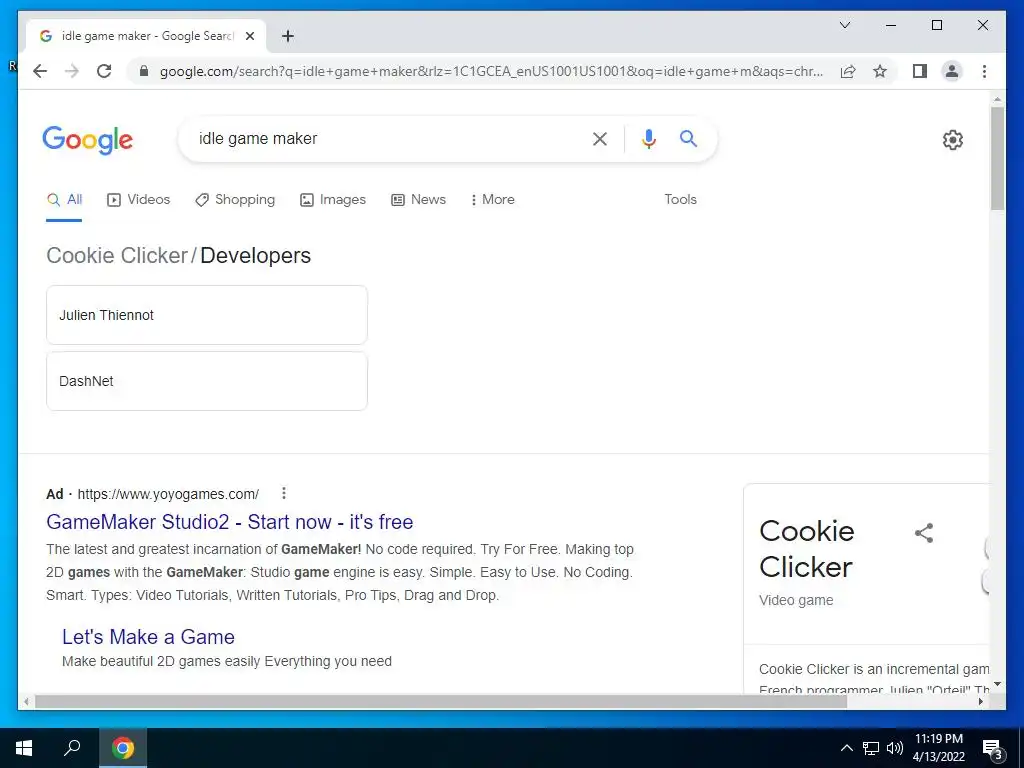The width and height of the screenshot is (1024, 768).
Task: View site info via the lock icon
Action: pyautogui.click(x=144, y=71)
